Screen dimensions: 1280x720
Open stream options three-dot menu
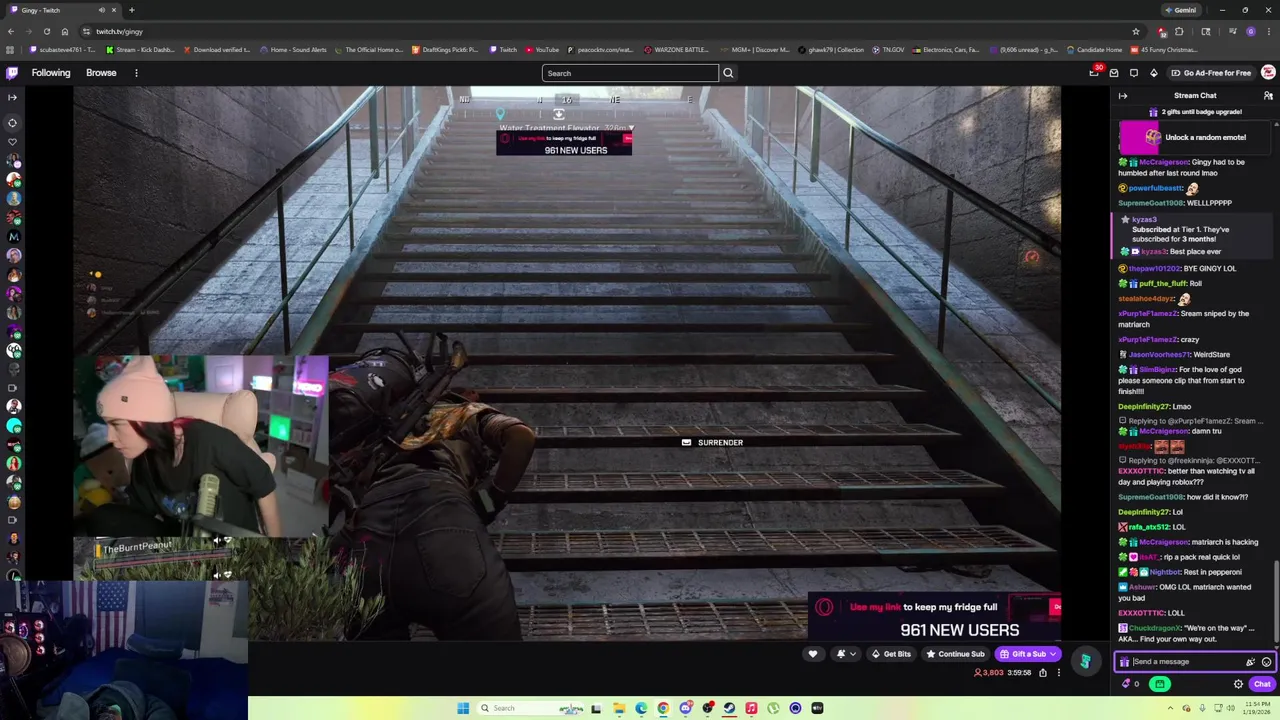tap(1058, 673)
